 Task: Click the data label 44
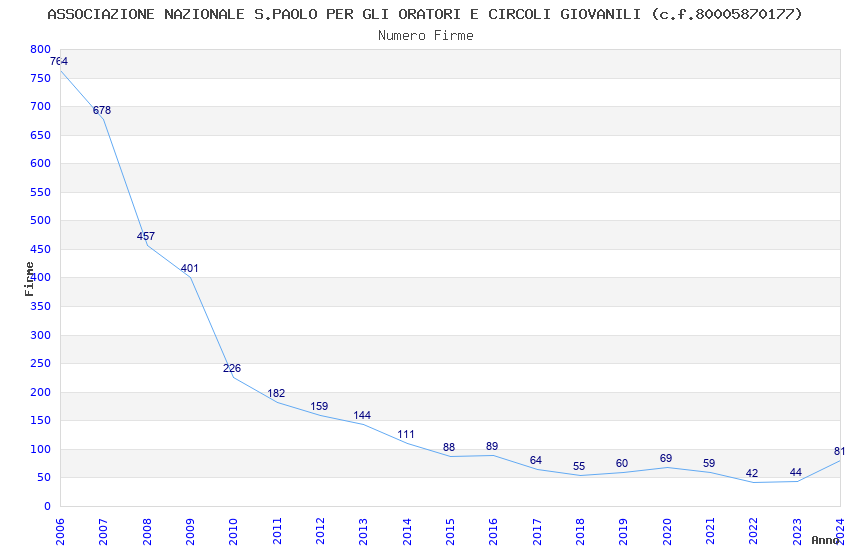[x=796, y=473]
